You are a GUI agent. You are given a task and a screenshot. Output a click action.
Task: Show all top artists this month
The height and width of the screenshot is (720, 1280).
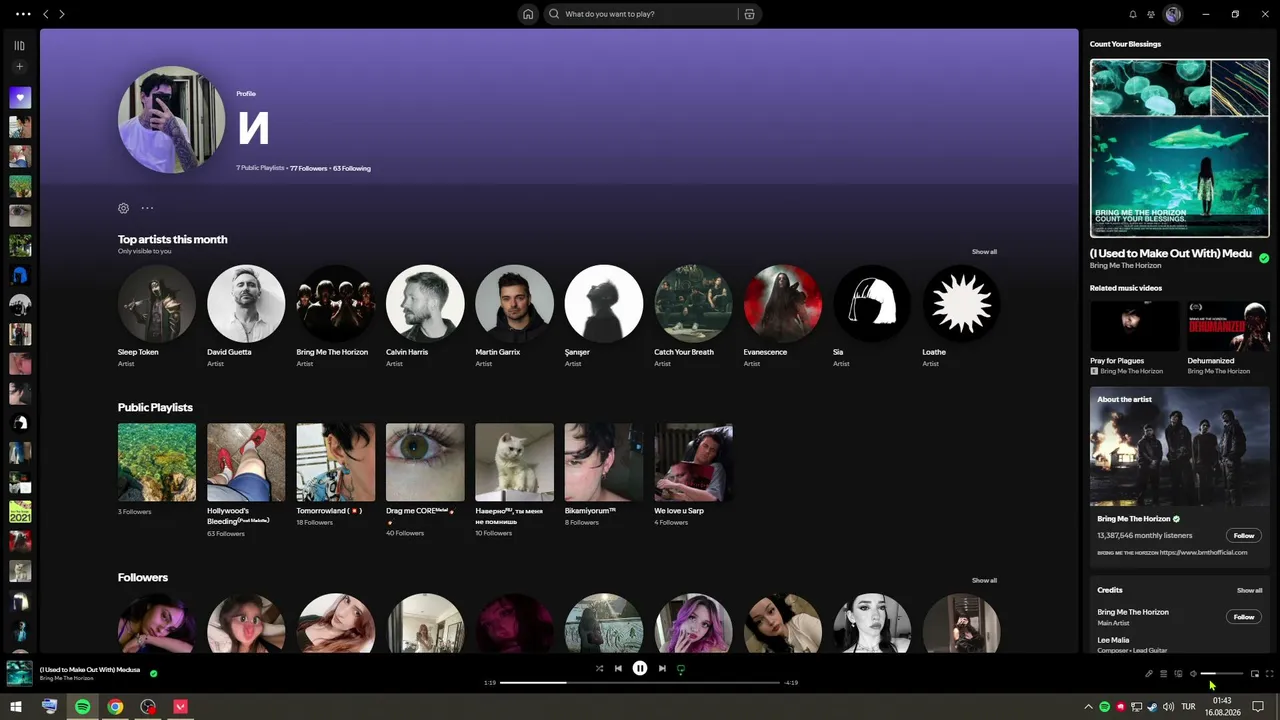tap(984, 252)
